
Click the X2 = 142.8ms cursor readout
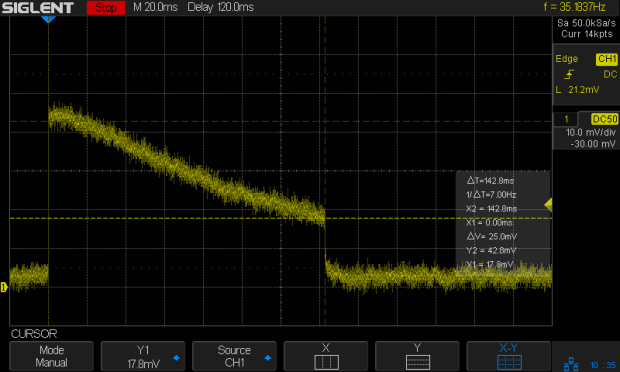tap(491, 209)
